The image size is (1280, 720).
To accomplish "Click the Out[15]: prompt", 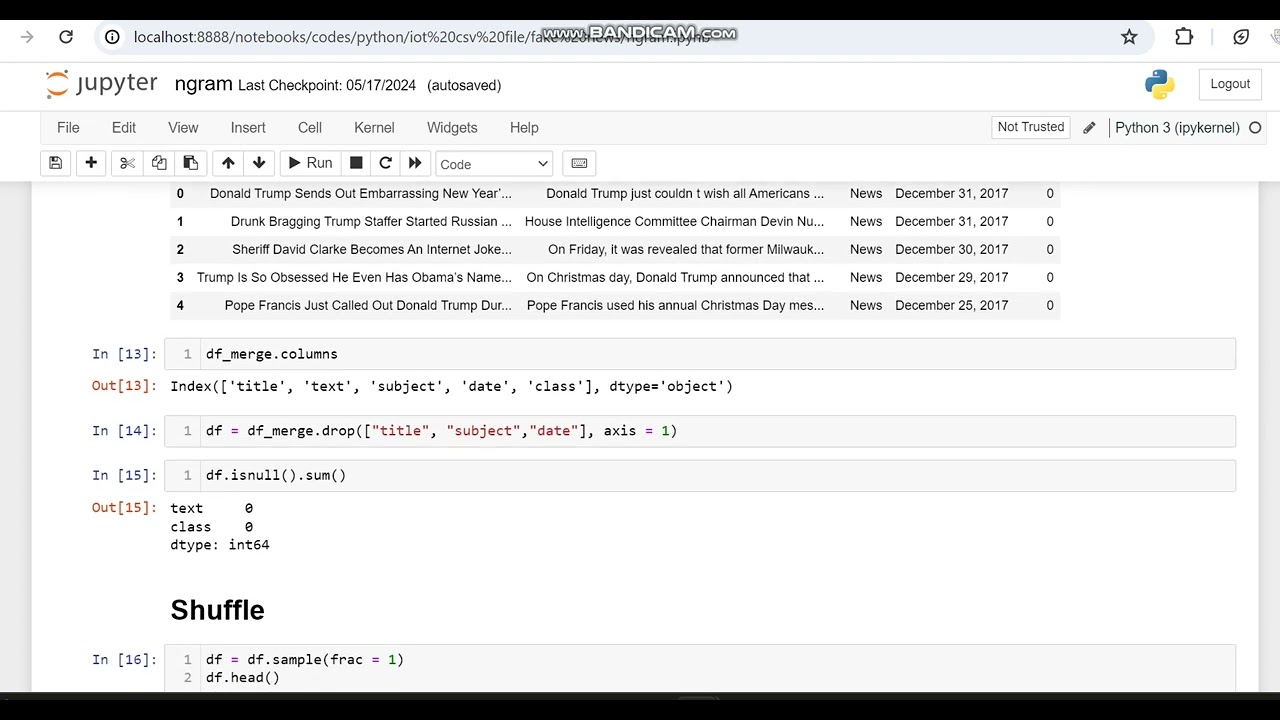I will [x=125, y=508].
